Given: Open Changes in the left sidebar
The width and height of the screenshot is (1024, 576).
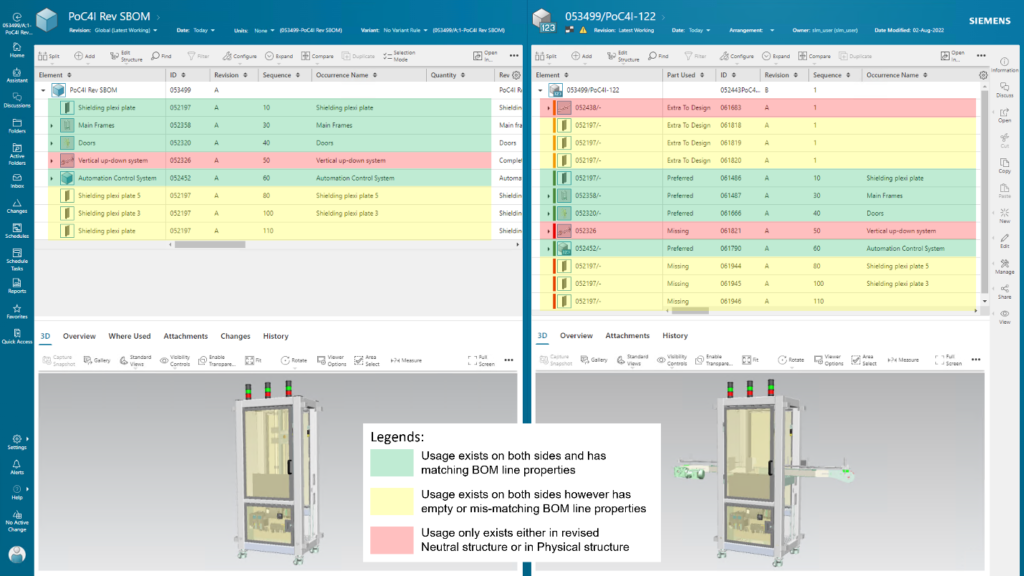Looking at the screenshot, I should pos(17,206).
